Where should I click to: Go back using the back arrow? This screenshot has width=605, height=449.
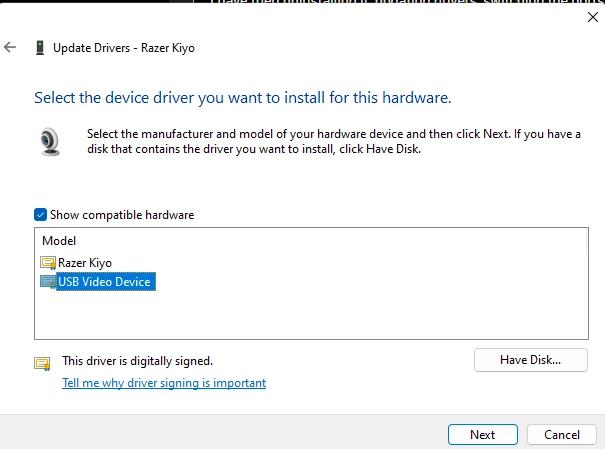tap(10, 47)
